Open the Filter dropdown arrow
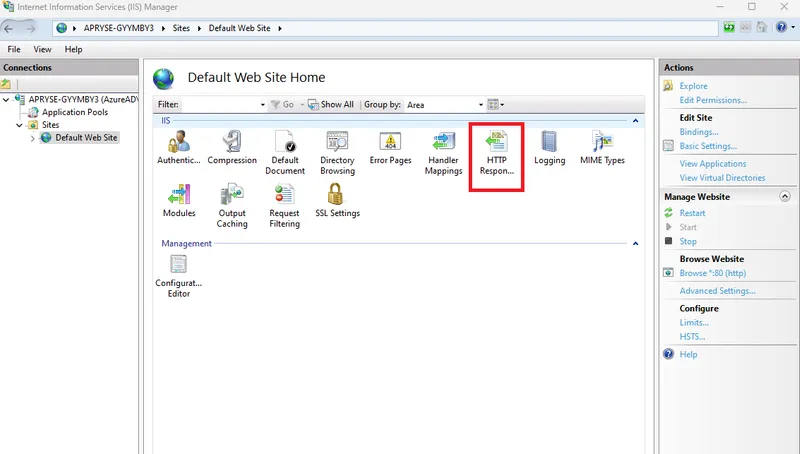This screenshot has width=800, height=454. 263,105
